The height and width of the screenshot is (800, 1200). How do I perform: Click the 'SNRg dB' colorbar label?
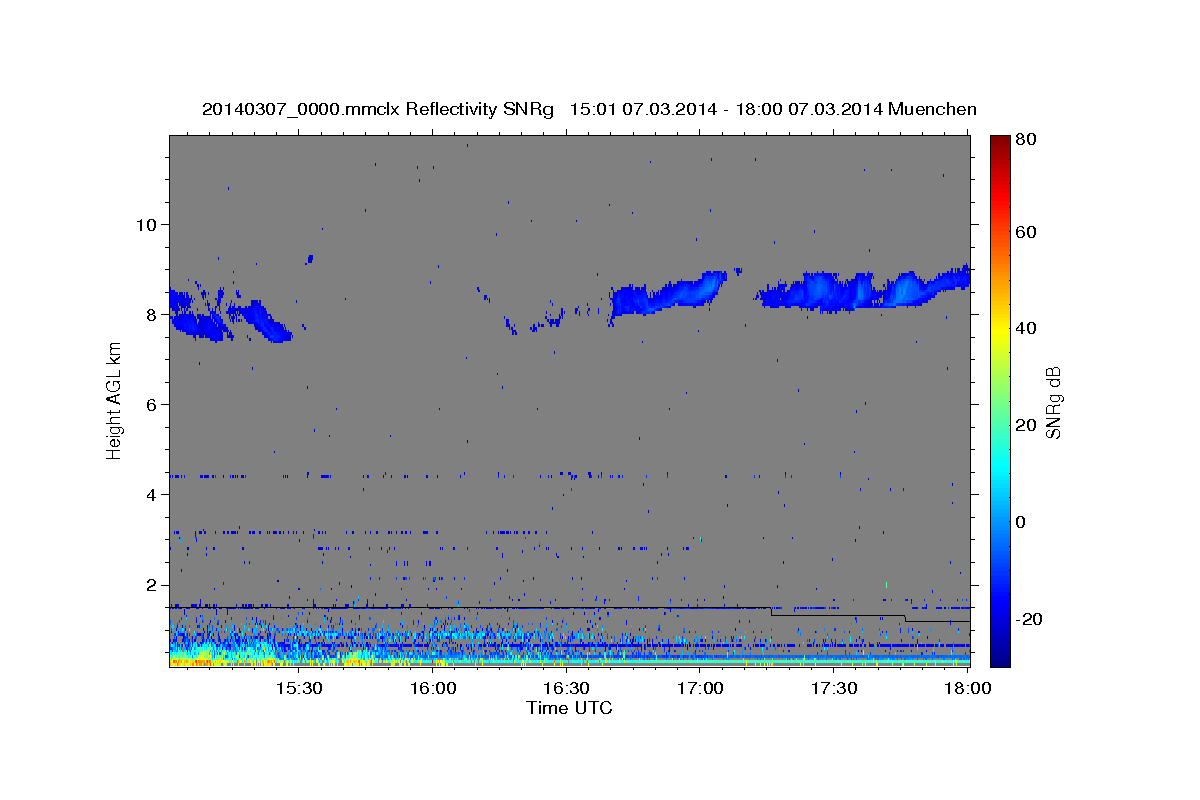click(x=1053, y=403)
